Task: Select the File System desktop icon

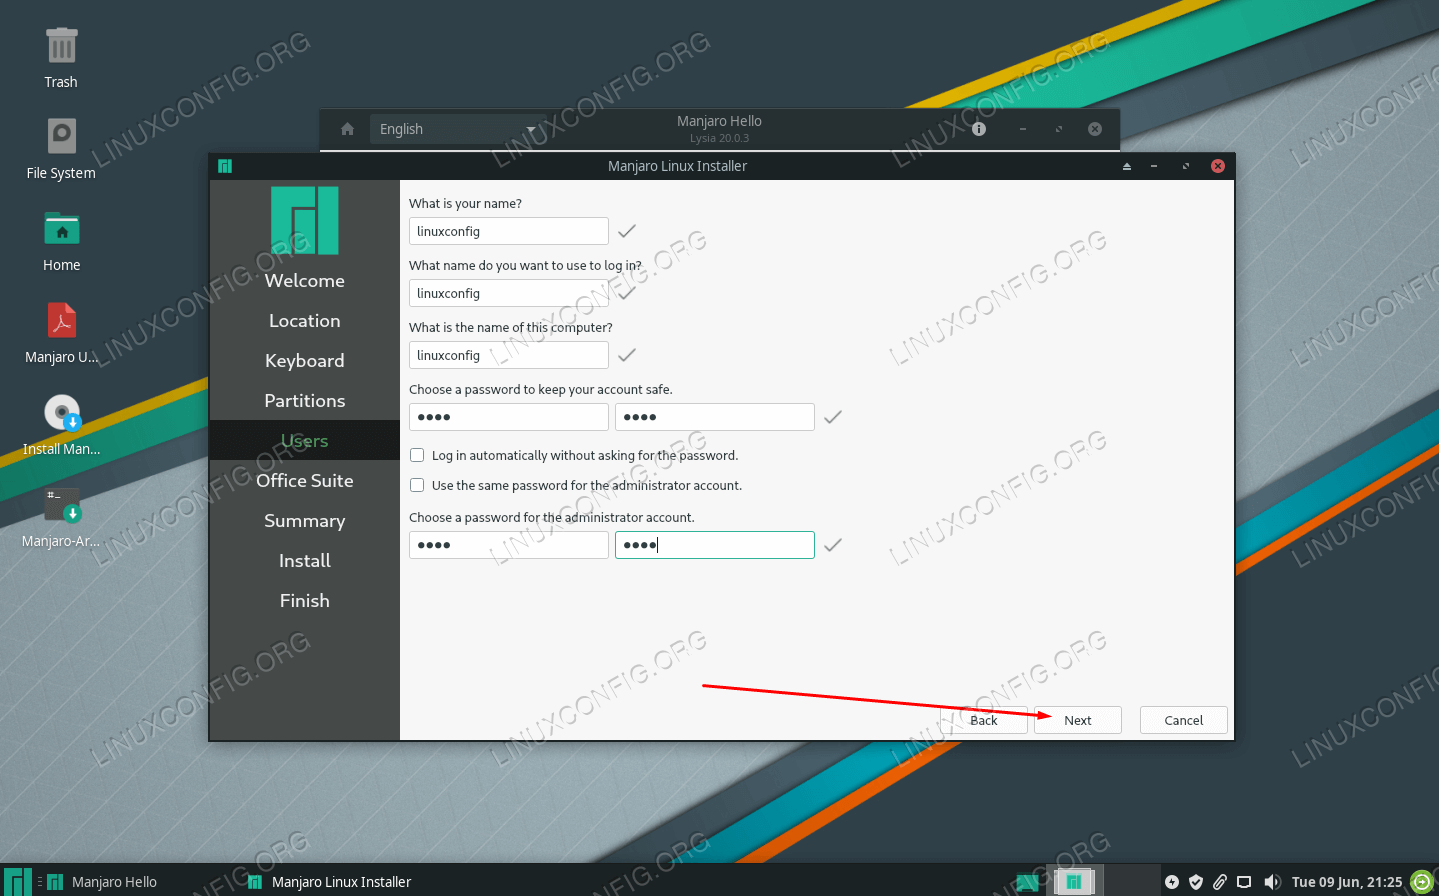Action: (x=61, y=149)
